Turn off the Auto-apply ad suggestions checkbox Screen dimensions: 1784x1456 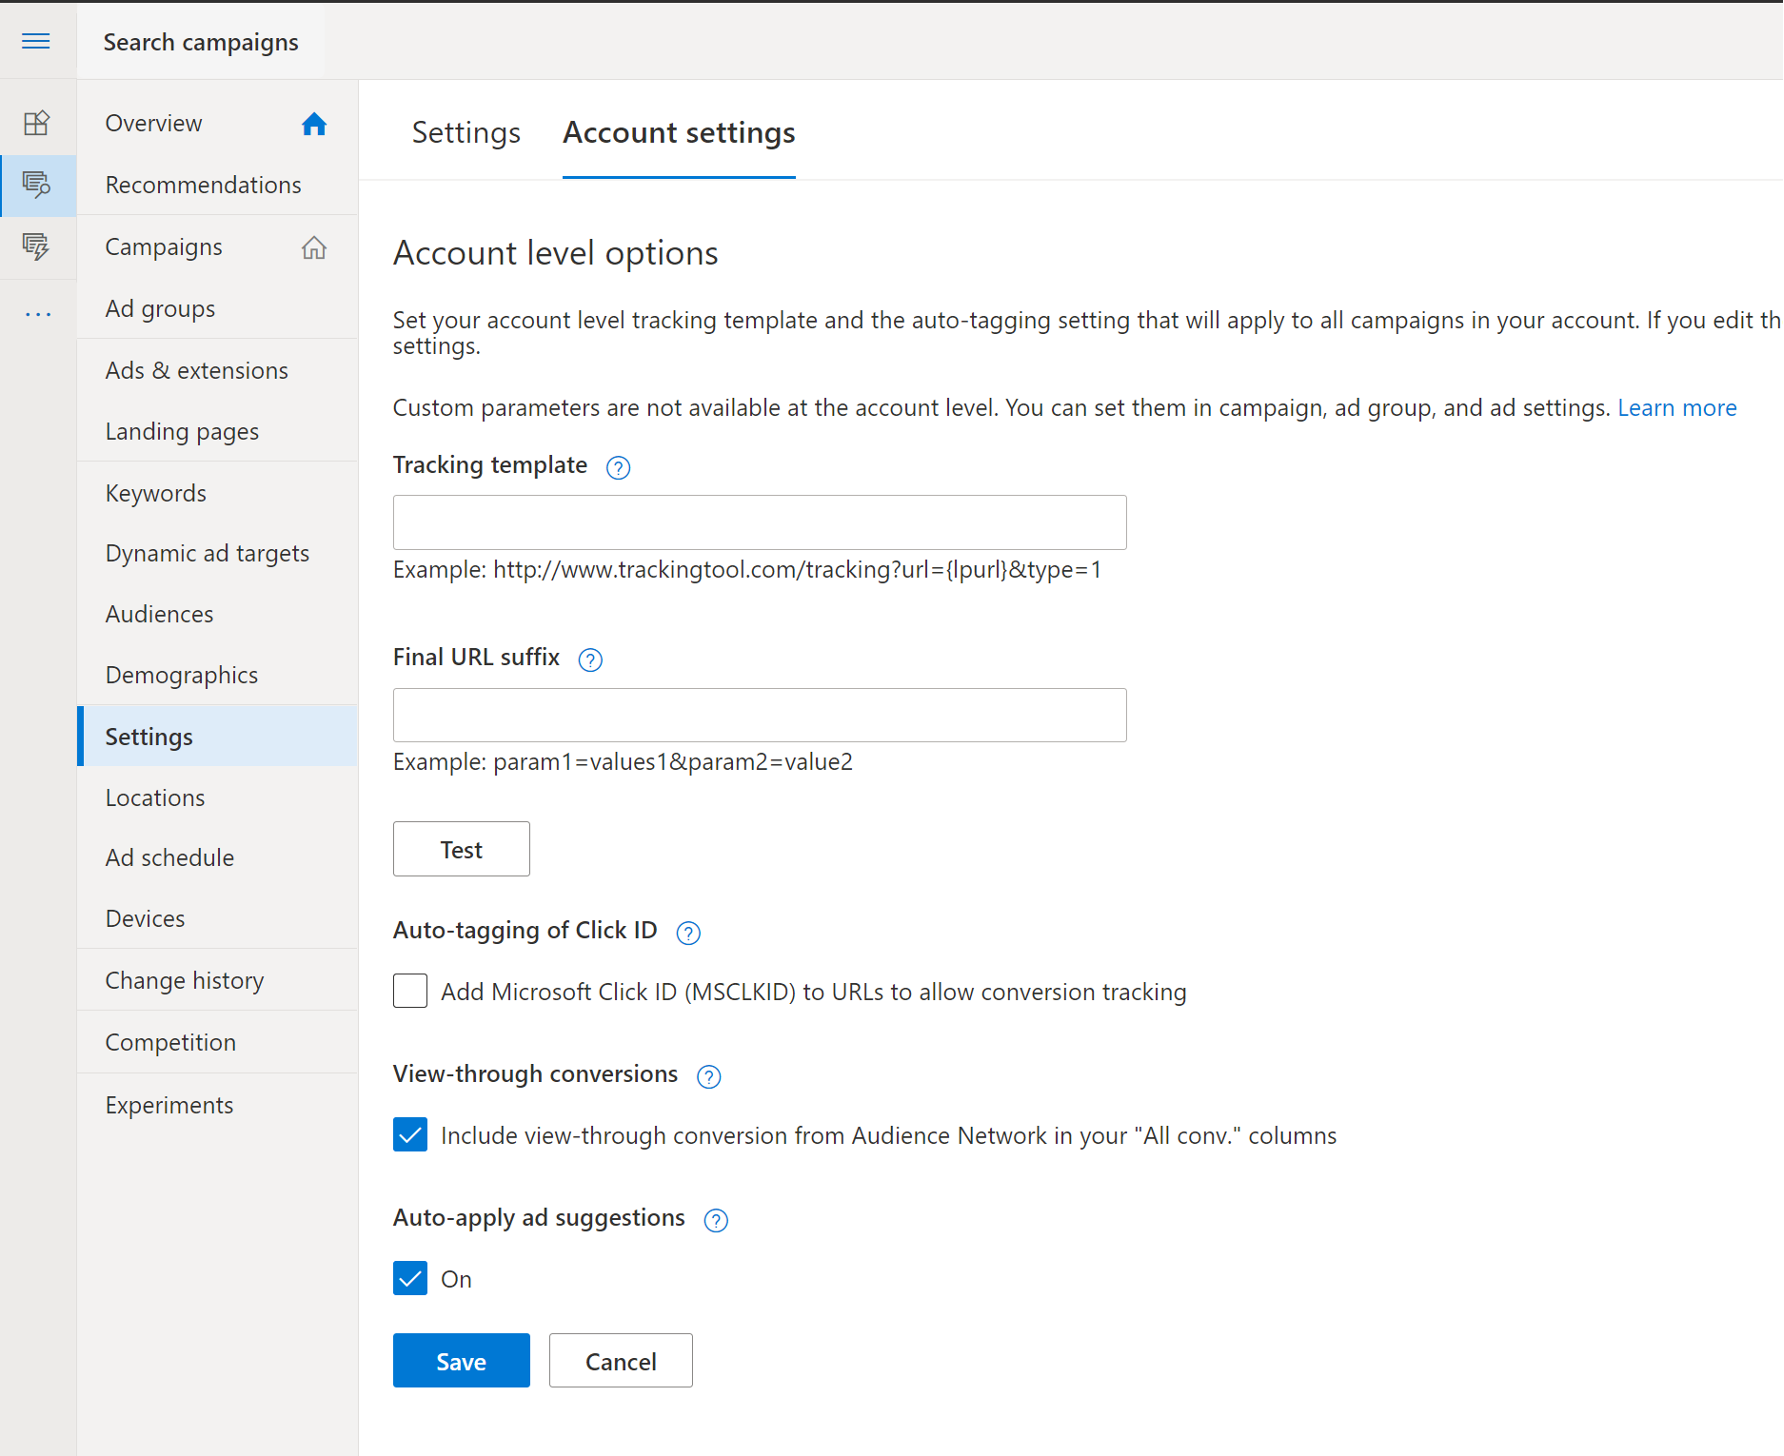coord(410,1278)
